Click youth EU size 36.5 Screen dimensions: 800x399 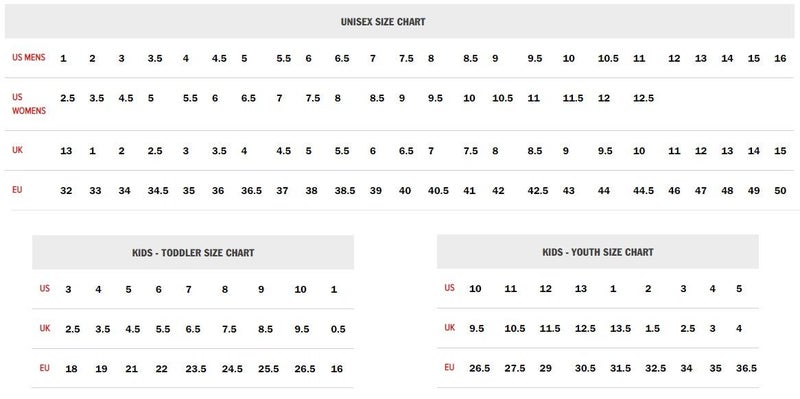[746, 368]
